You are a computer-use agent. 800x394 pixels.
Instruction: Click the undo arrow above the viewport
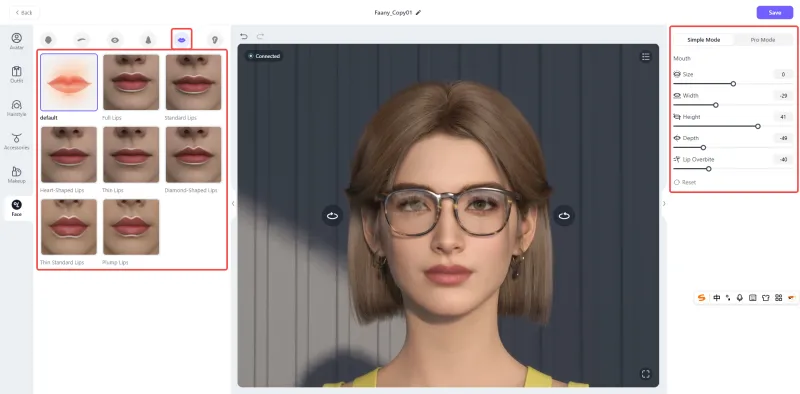[244, 36]
